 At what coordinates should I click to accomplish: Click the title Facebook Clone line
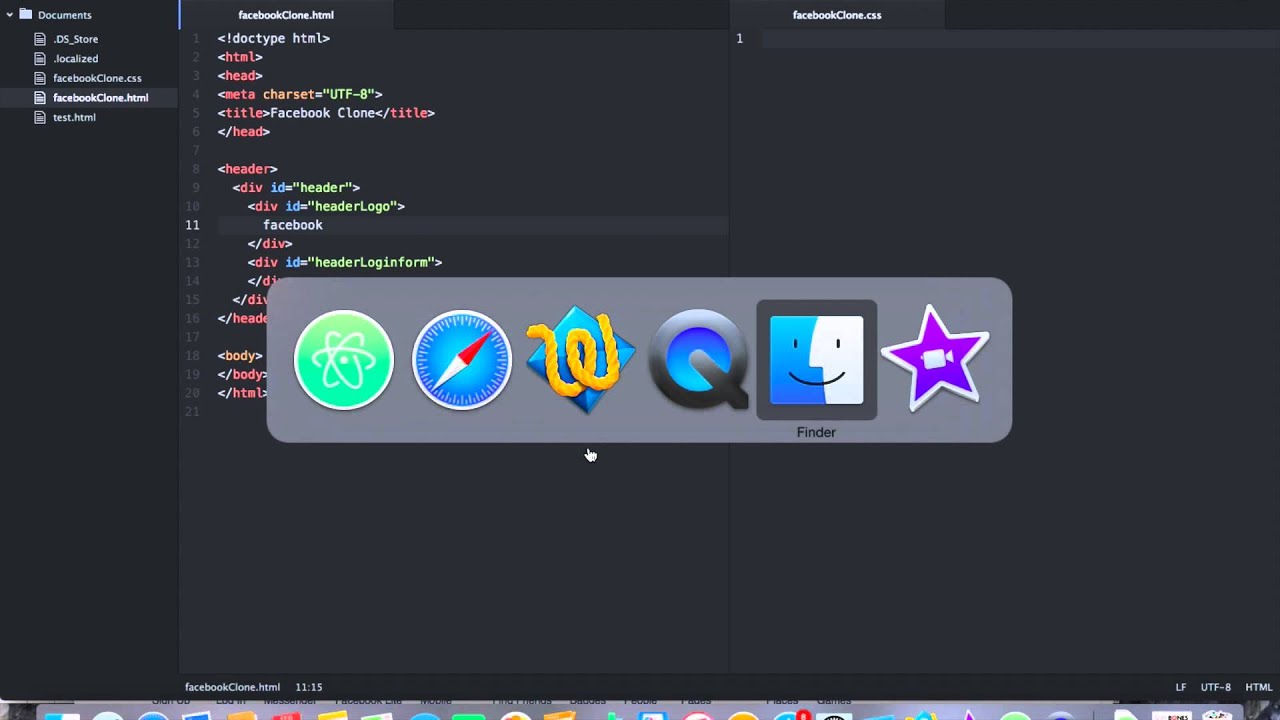(x=326, y=113)
